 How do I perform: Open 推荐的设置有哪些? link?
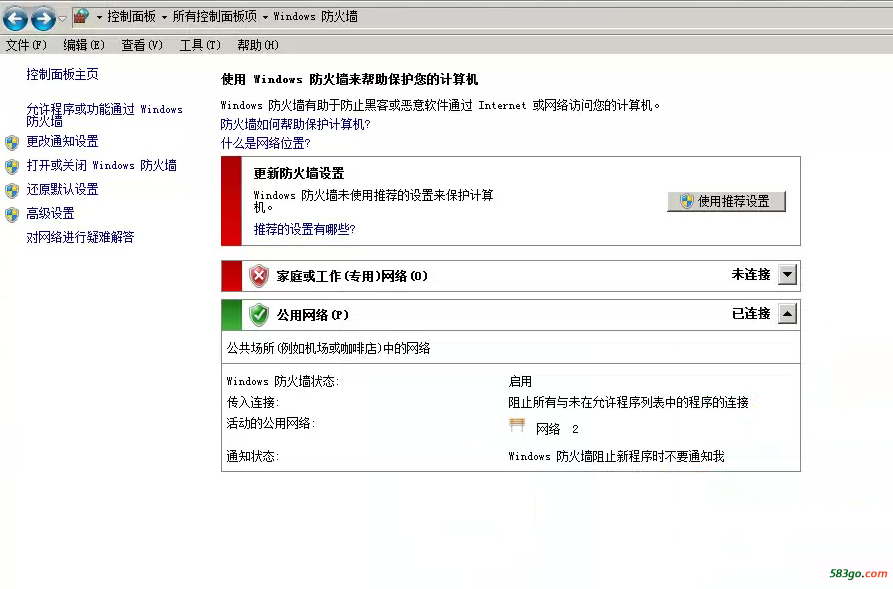(x=305, y=229)
